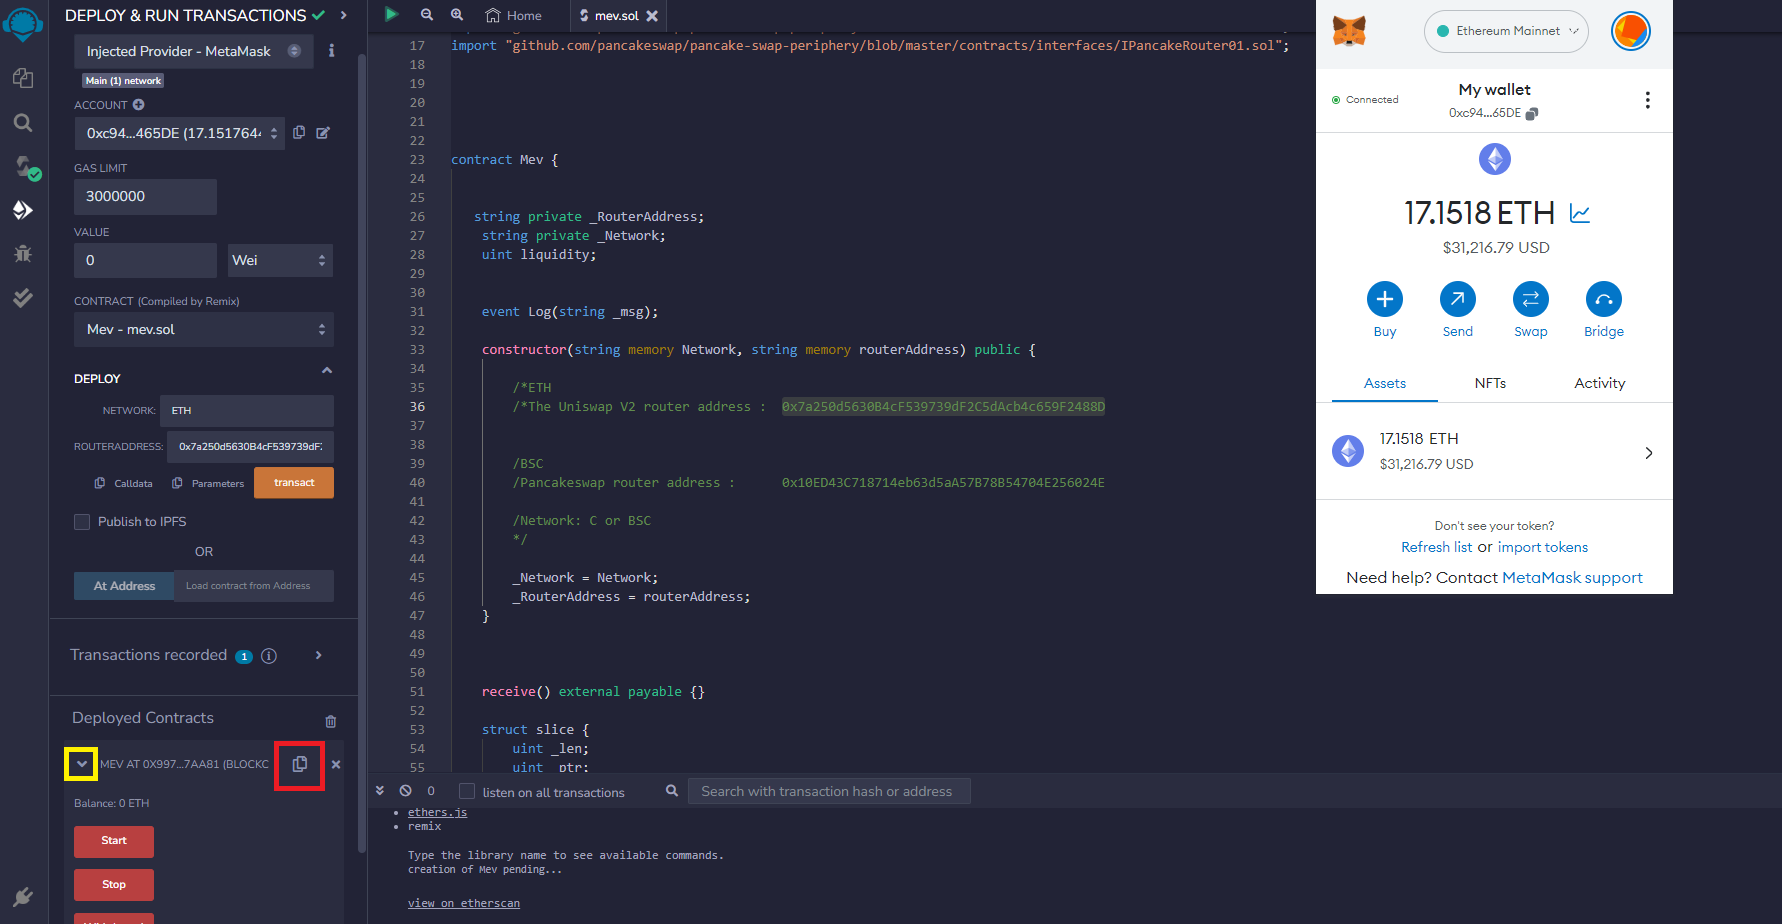Click the Send icon in MetaMask
Image resolution: width=1782 pixels, height=924 pixels.
click(1457, 299)
